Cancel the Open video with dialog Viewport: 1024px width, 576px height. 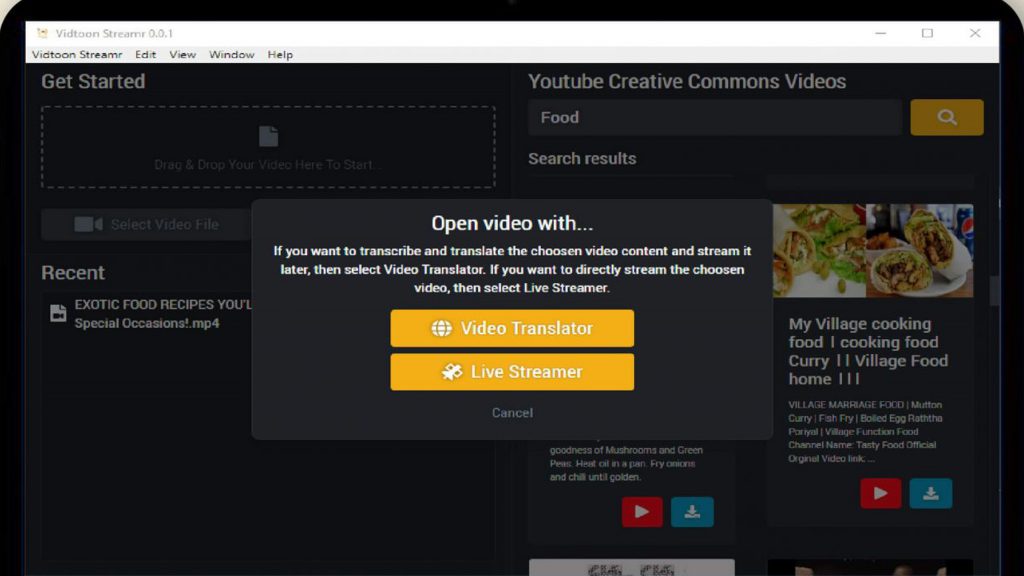[x=512, y=413]
